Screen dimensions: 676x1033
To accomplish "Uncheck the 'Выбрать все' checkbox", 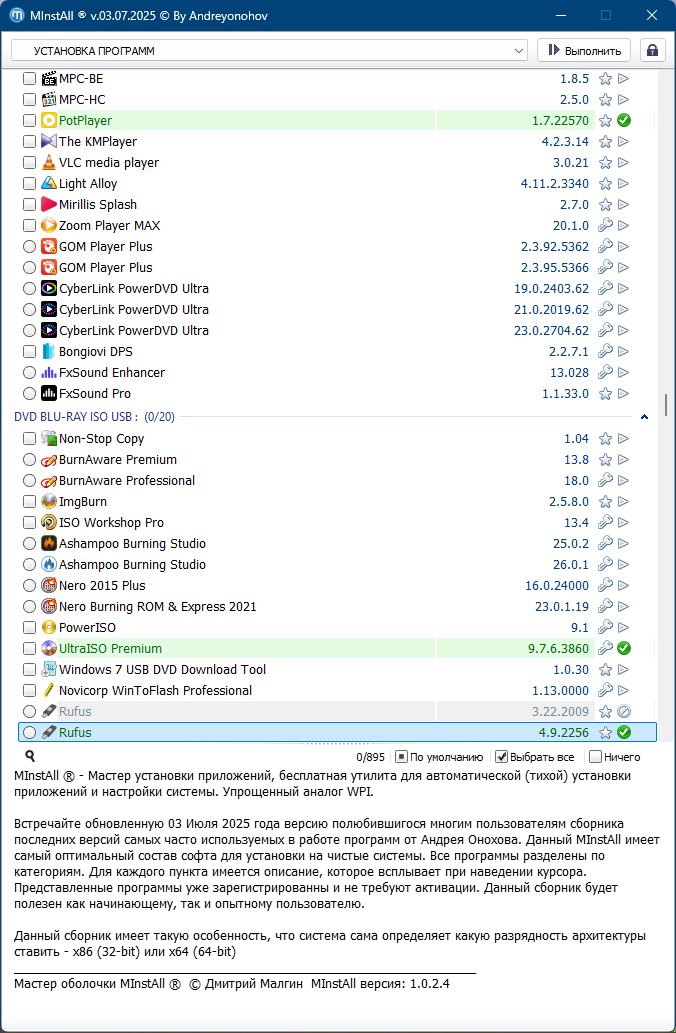I will [x=501, y=757].
